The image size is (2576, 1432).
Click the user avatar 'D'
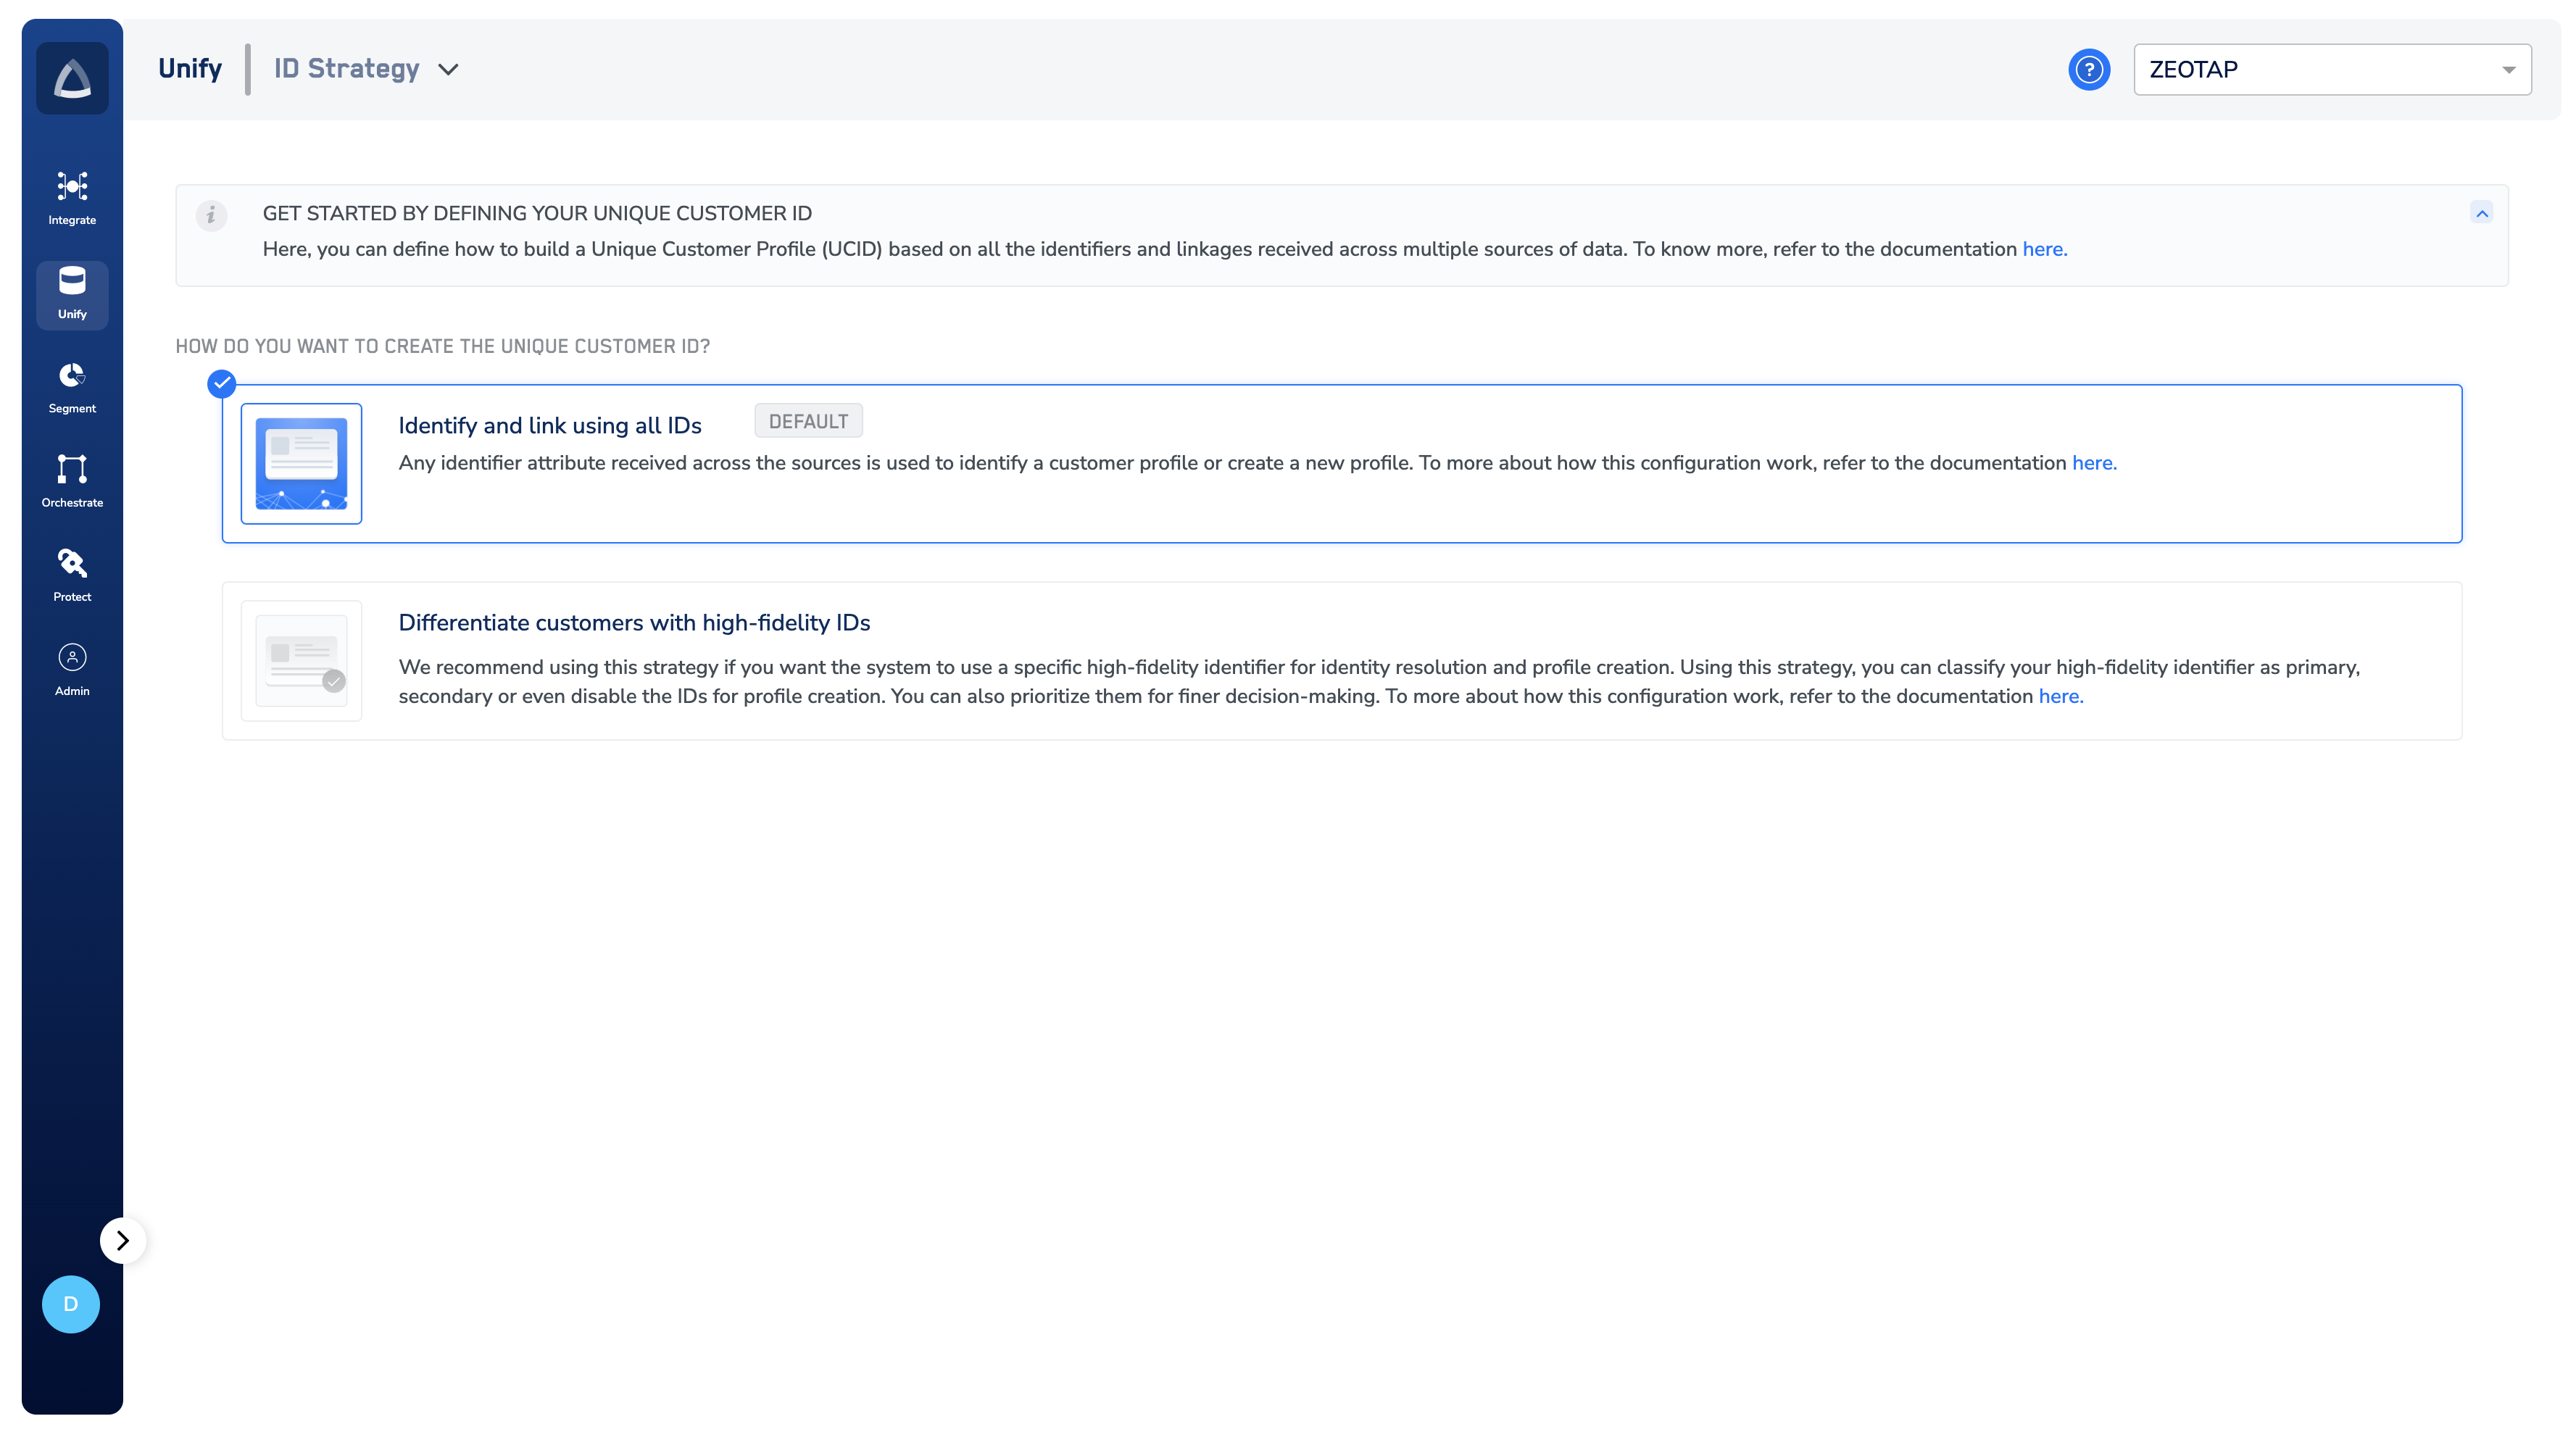pos(70,1304)
